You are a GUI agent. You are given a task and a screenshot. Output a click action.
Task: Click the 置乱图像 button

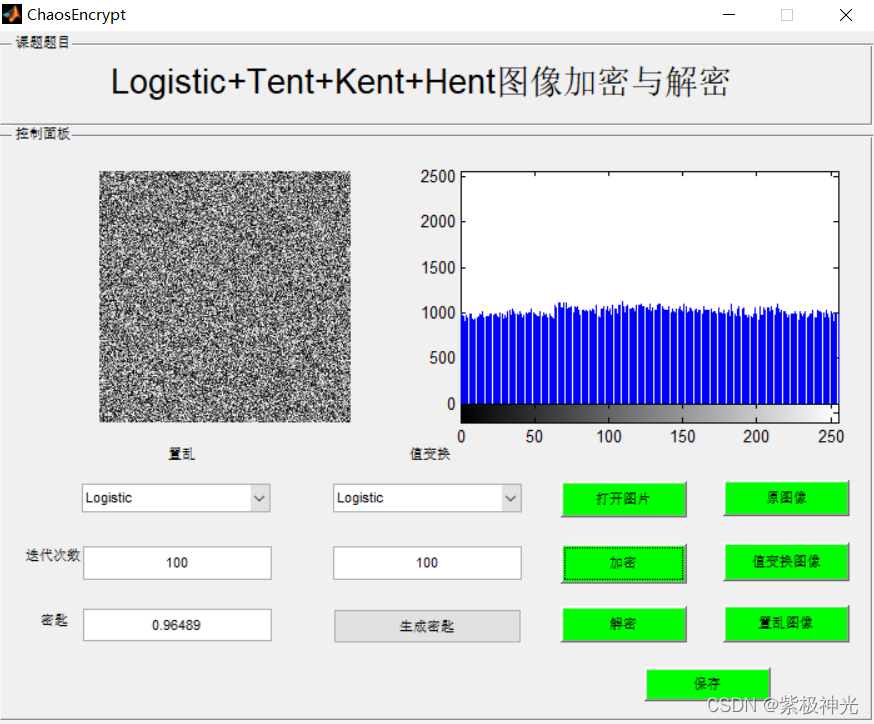786,623
